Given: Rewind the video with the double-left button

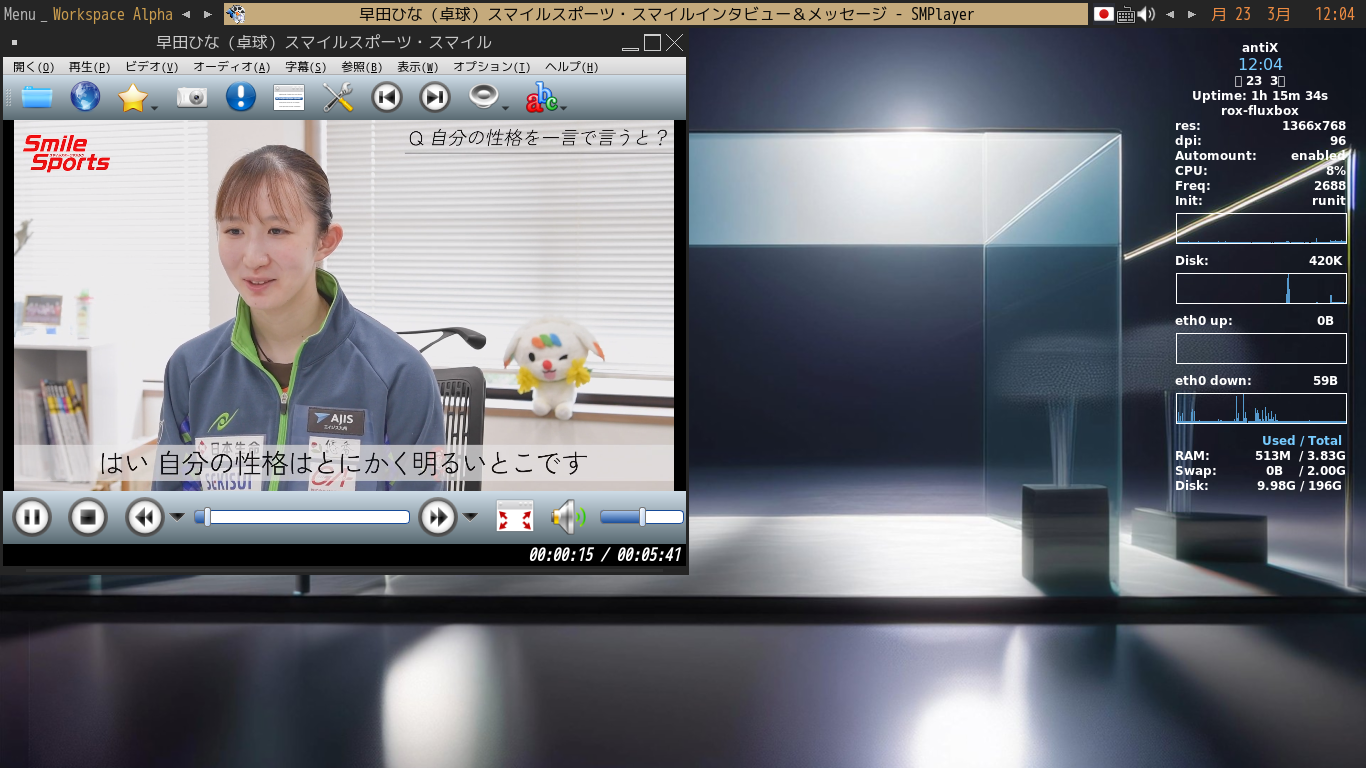Looking at the screenshot, I should click(145, 517).
